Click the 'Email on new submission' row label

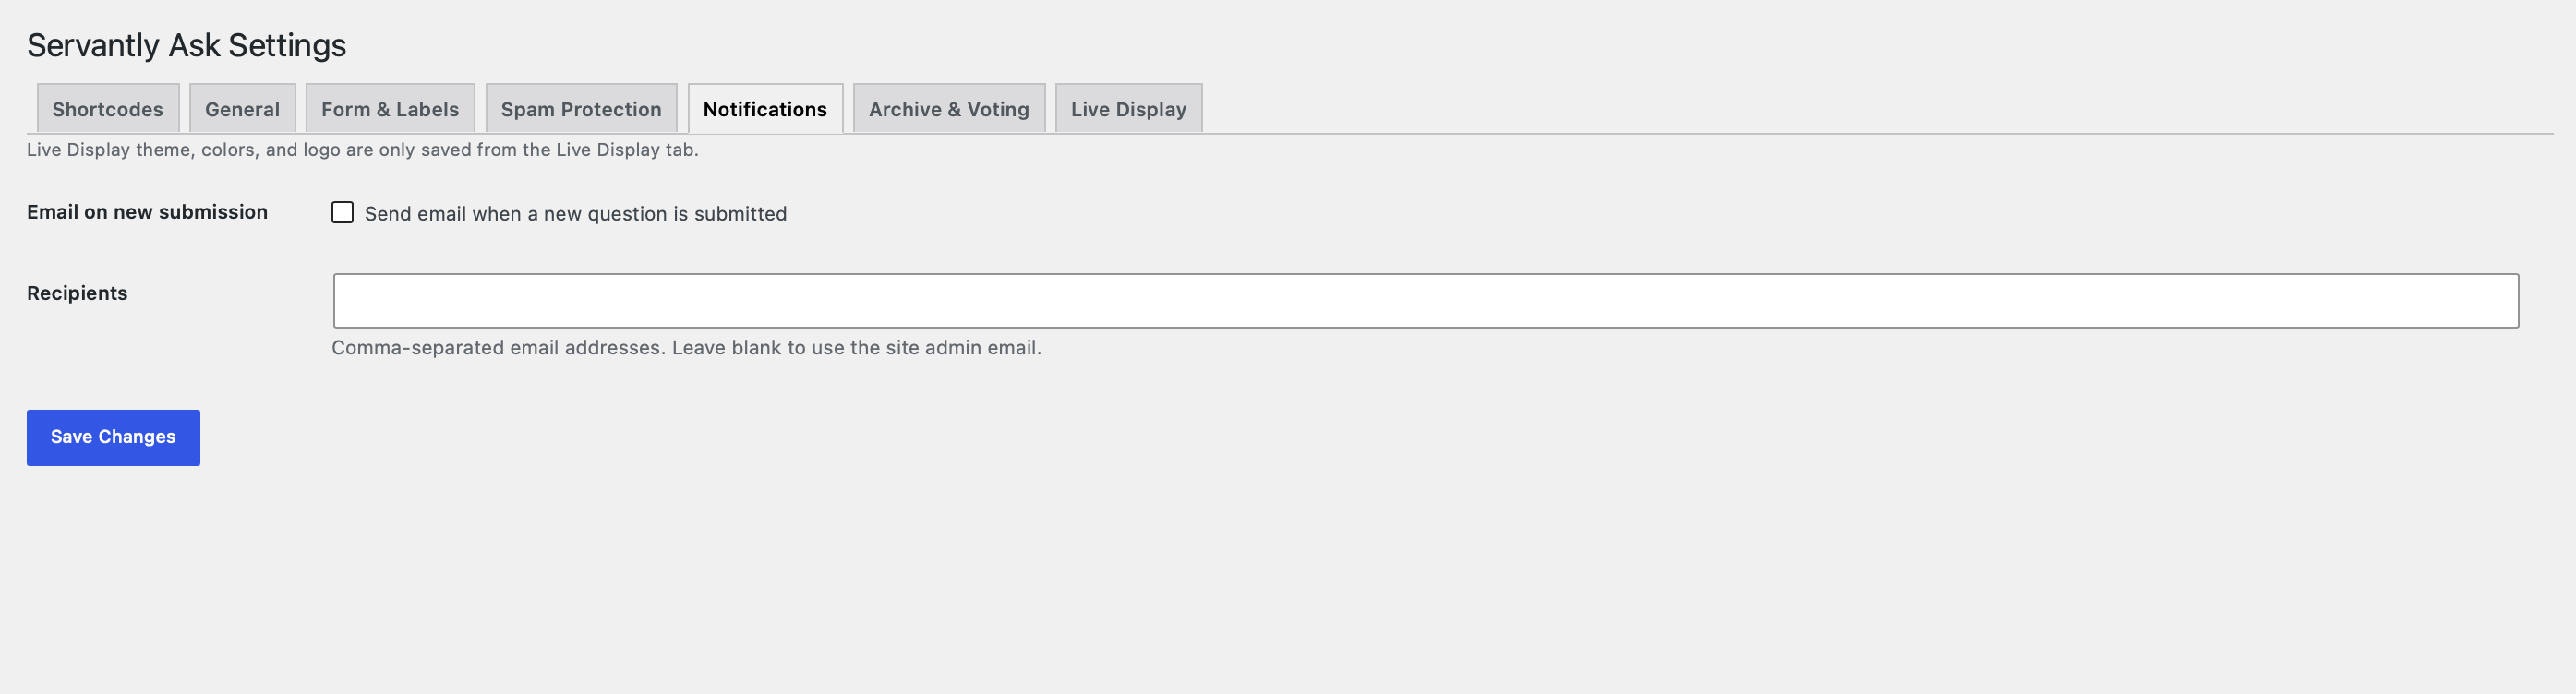pos(147,212)
